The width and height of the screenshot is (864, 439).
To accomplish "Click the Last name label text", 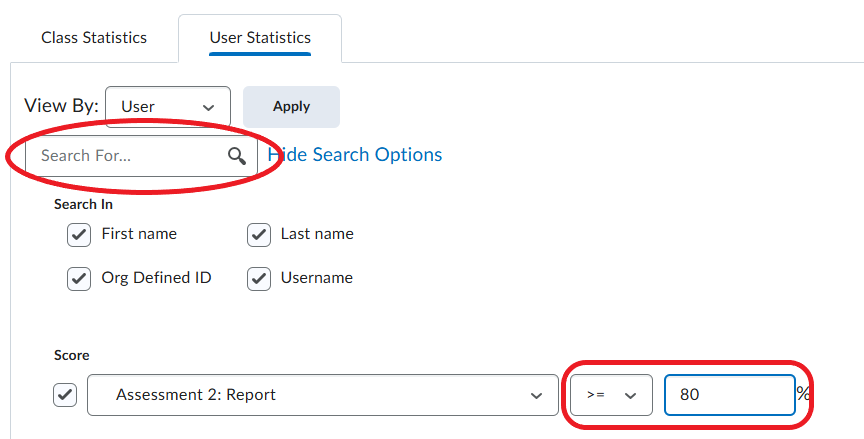I will click(x=317, y=234).
